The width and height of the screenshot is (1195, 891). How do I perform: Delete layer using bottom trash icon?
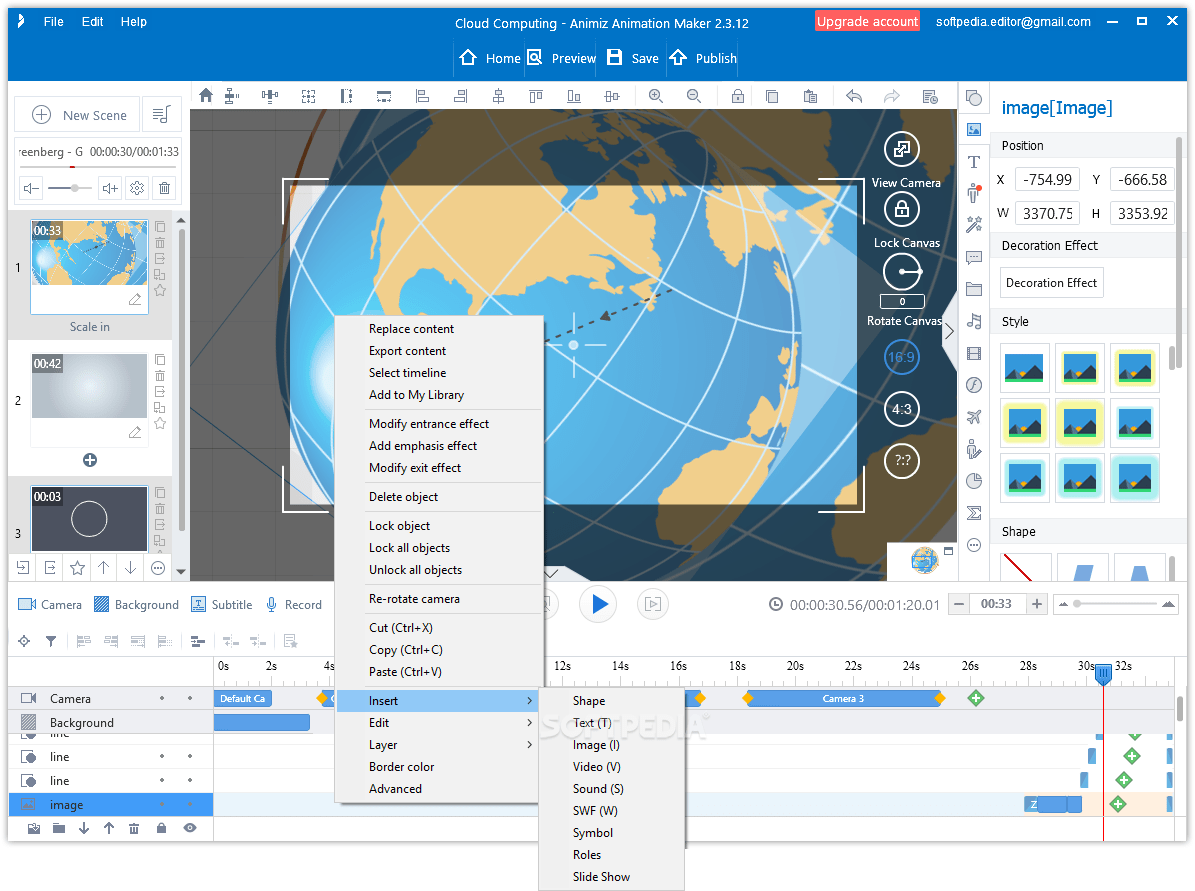click(134, 829)
